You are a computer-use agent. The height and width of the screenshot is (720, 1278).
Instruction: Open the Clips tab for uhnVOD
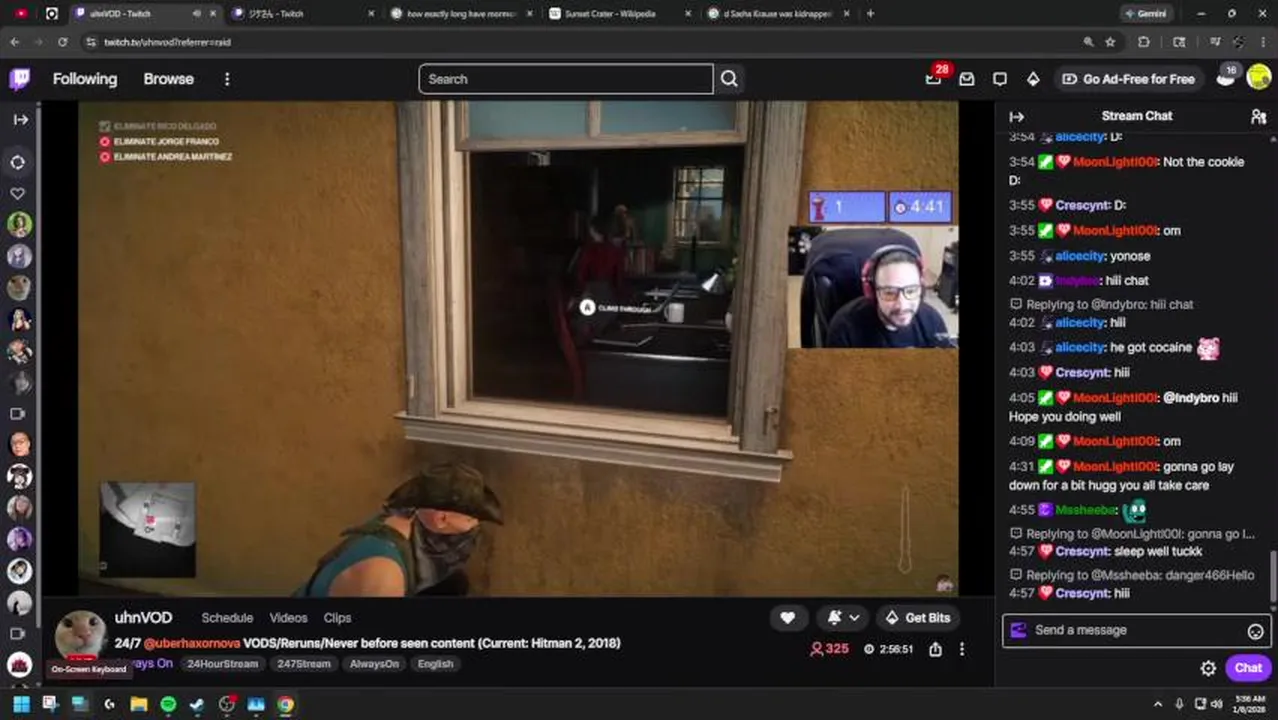pos(337,618)
